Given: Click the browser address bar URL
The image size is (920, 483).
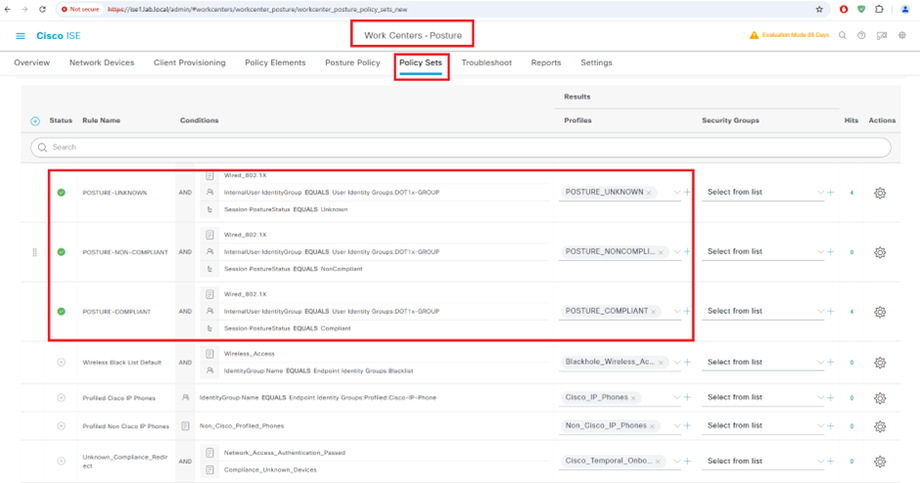Looking at the screenshot, I should 257,9.
